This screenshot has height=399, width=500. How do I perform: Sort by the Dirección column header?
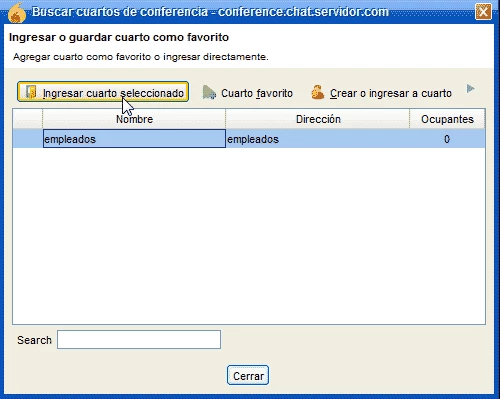pyautogui.click(x=318, y=119)
